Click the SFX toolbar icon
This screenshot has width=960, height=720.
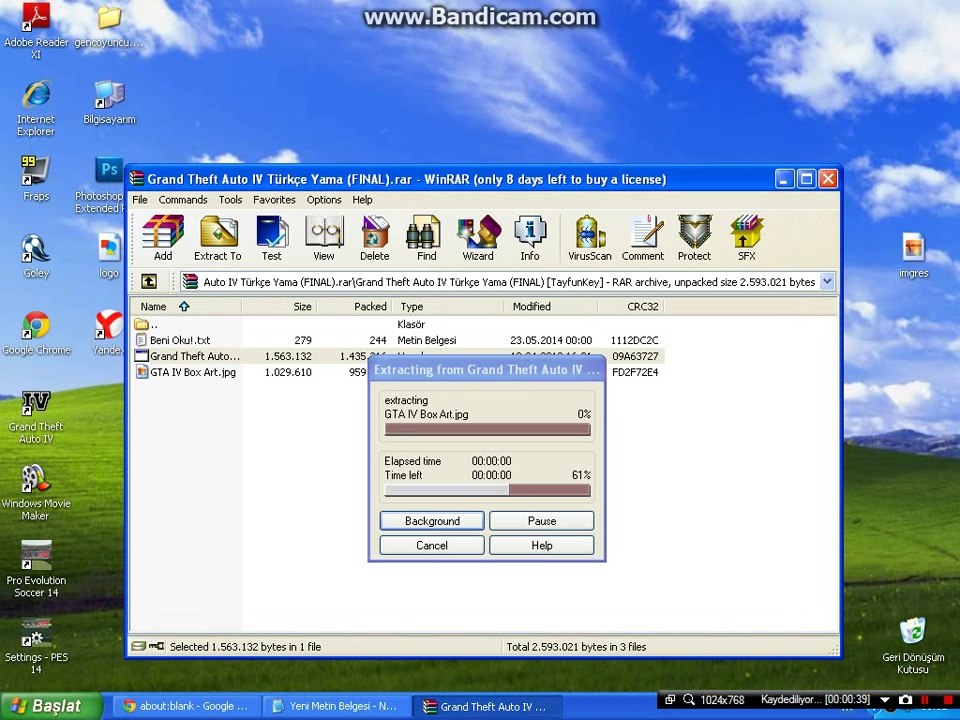pyautogui.click(x=746, y=238)
